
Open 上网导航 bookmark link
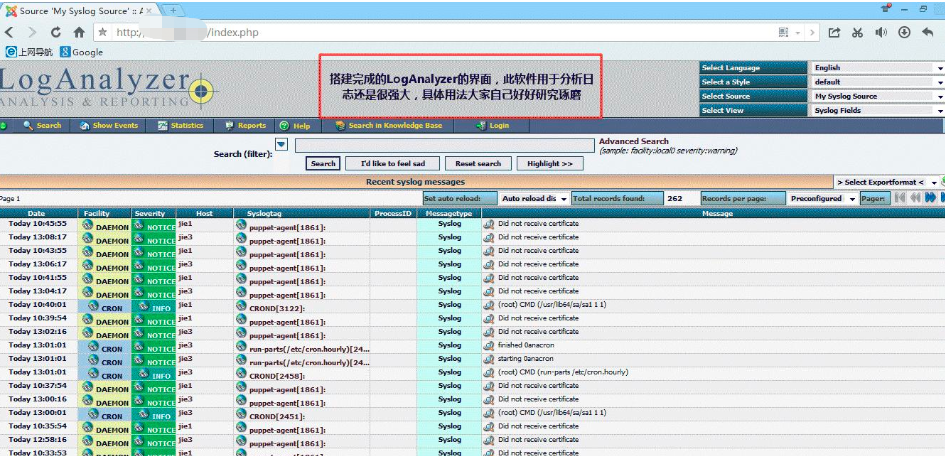(x=30, y=52)
